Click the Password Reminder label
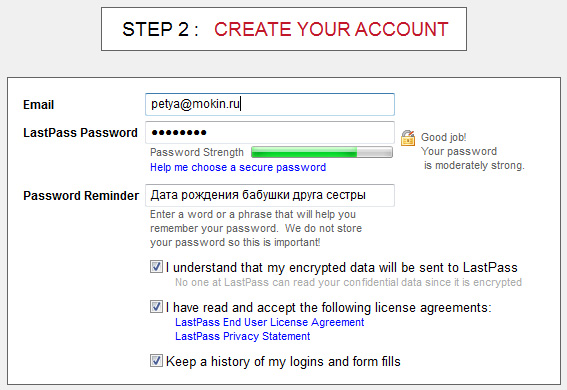Screen dimensions: 567x390 (81, 196)
